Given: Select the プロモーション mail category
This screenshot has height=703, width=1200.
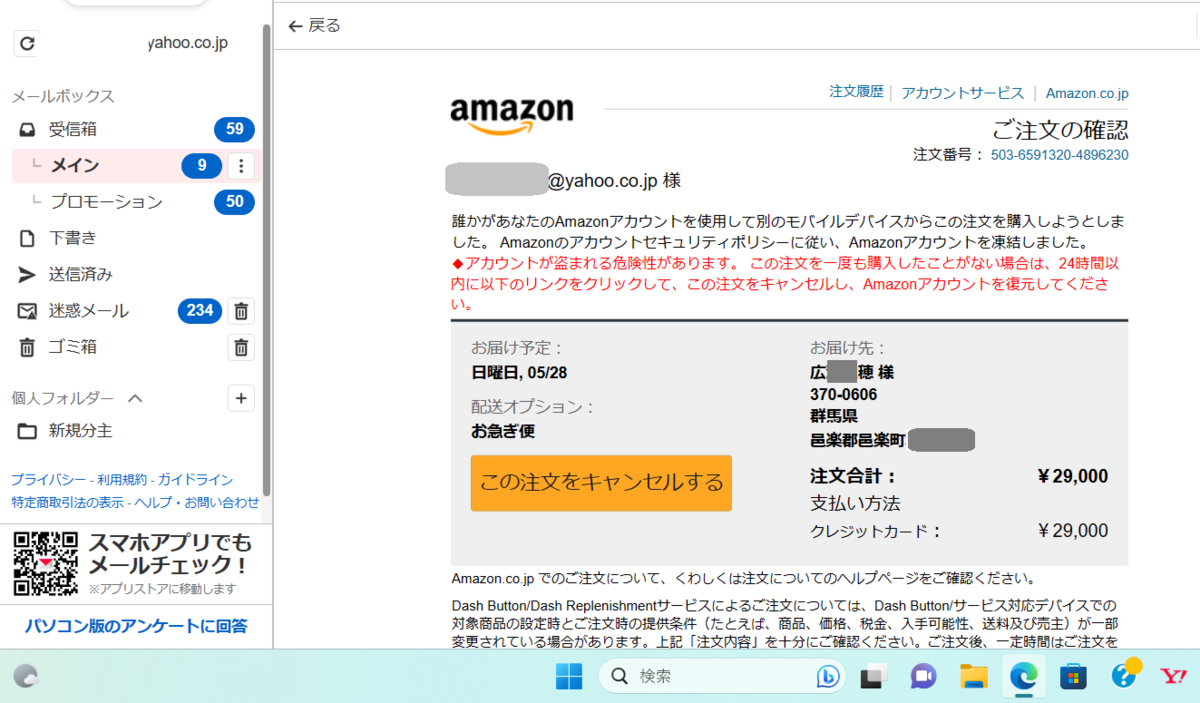Looking at the screenshot, I should click(x=106, y=202).
